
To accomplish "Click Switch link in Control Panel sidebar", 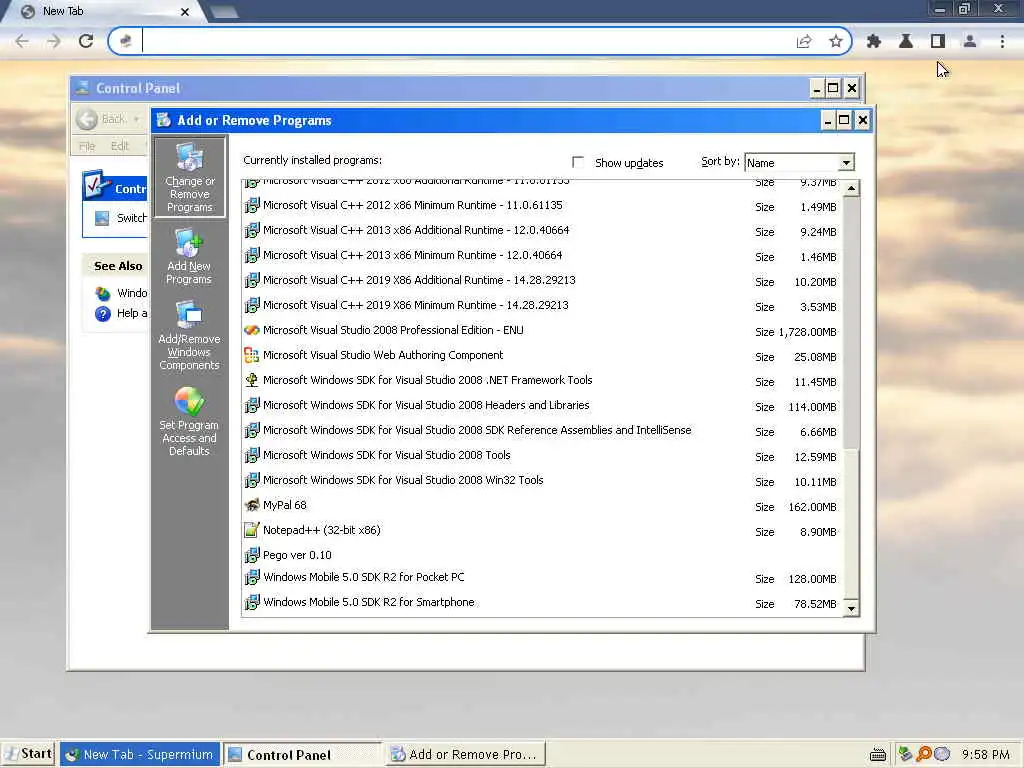I will tap(131, 217).
